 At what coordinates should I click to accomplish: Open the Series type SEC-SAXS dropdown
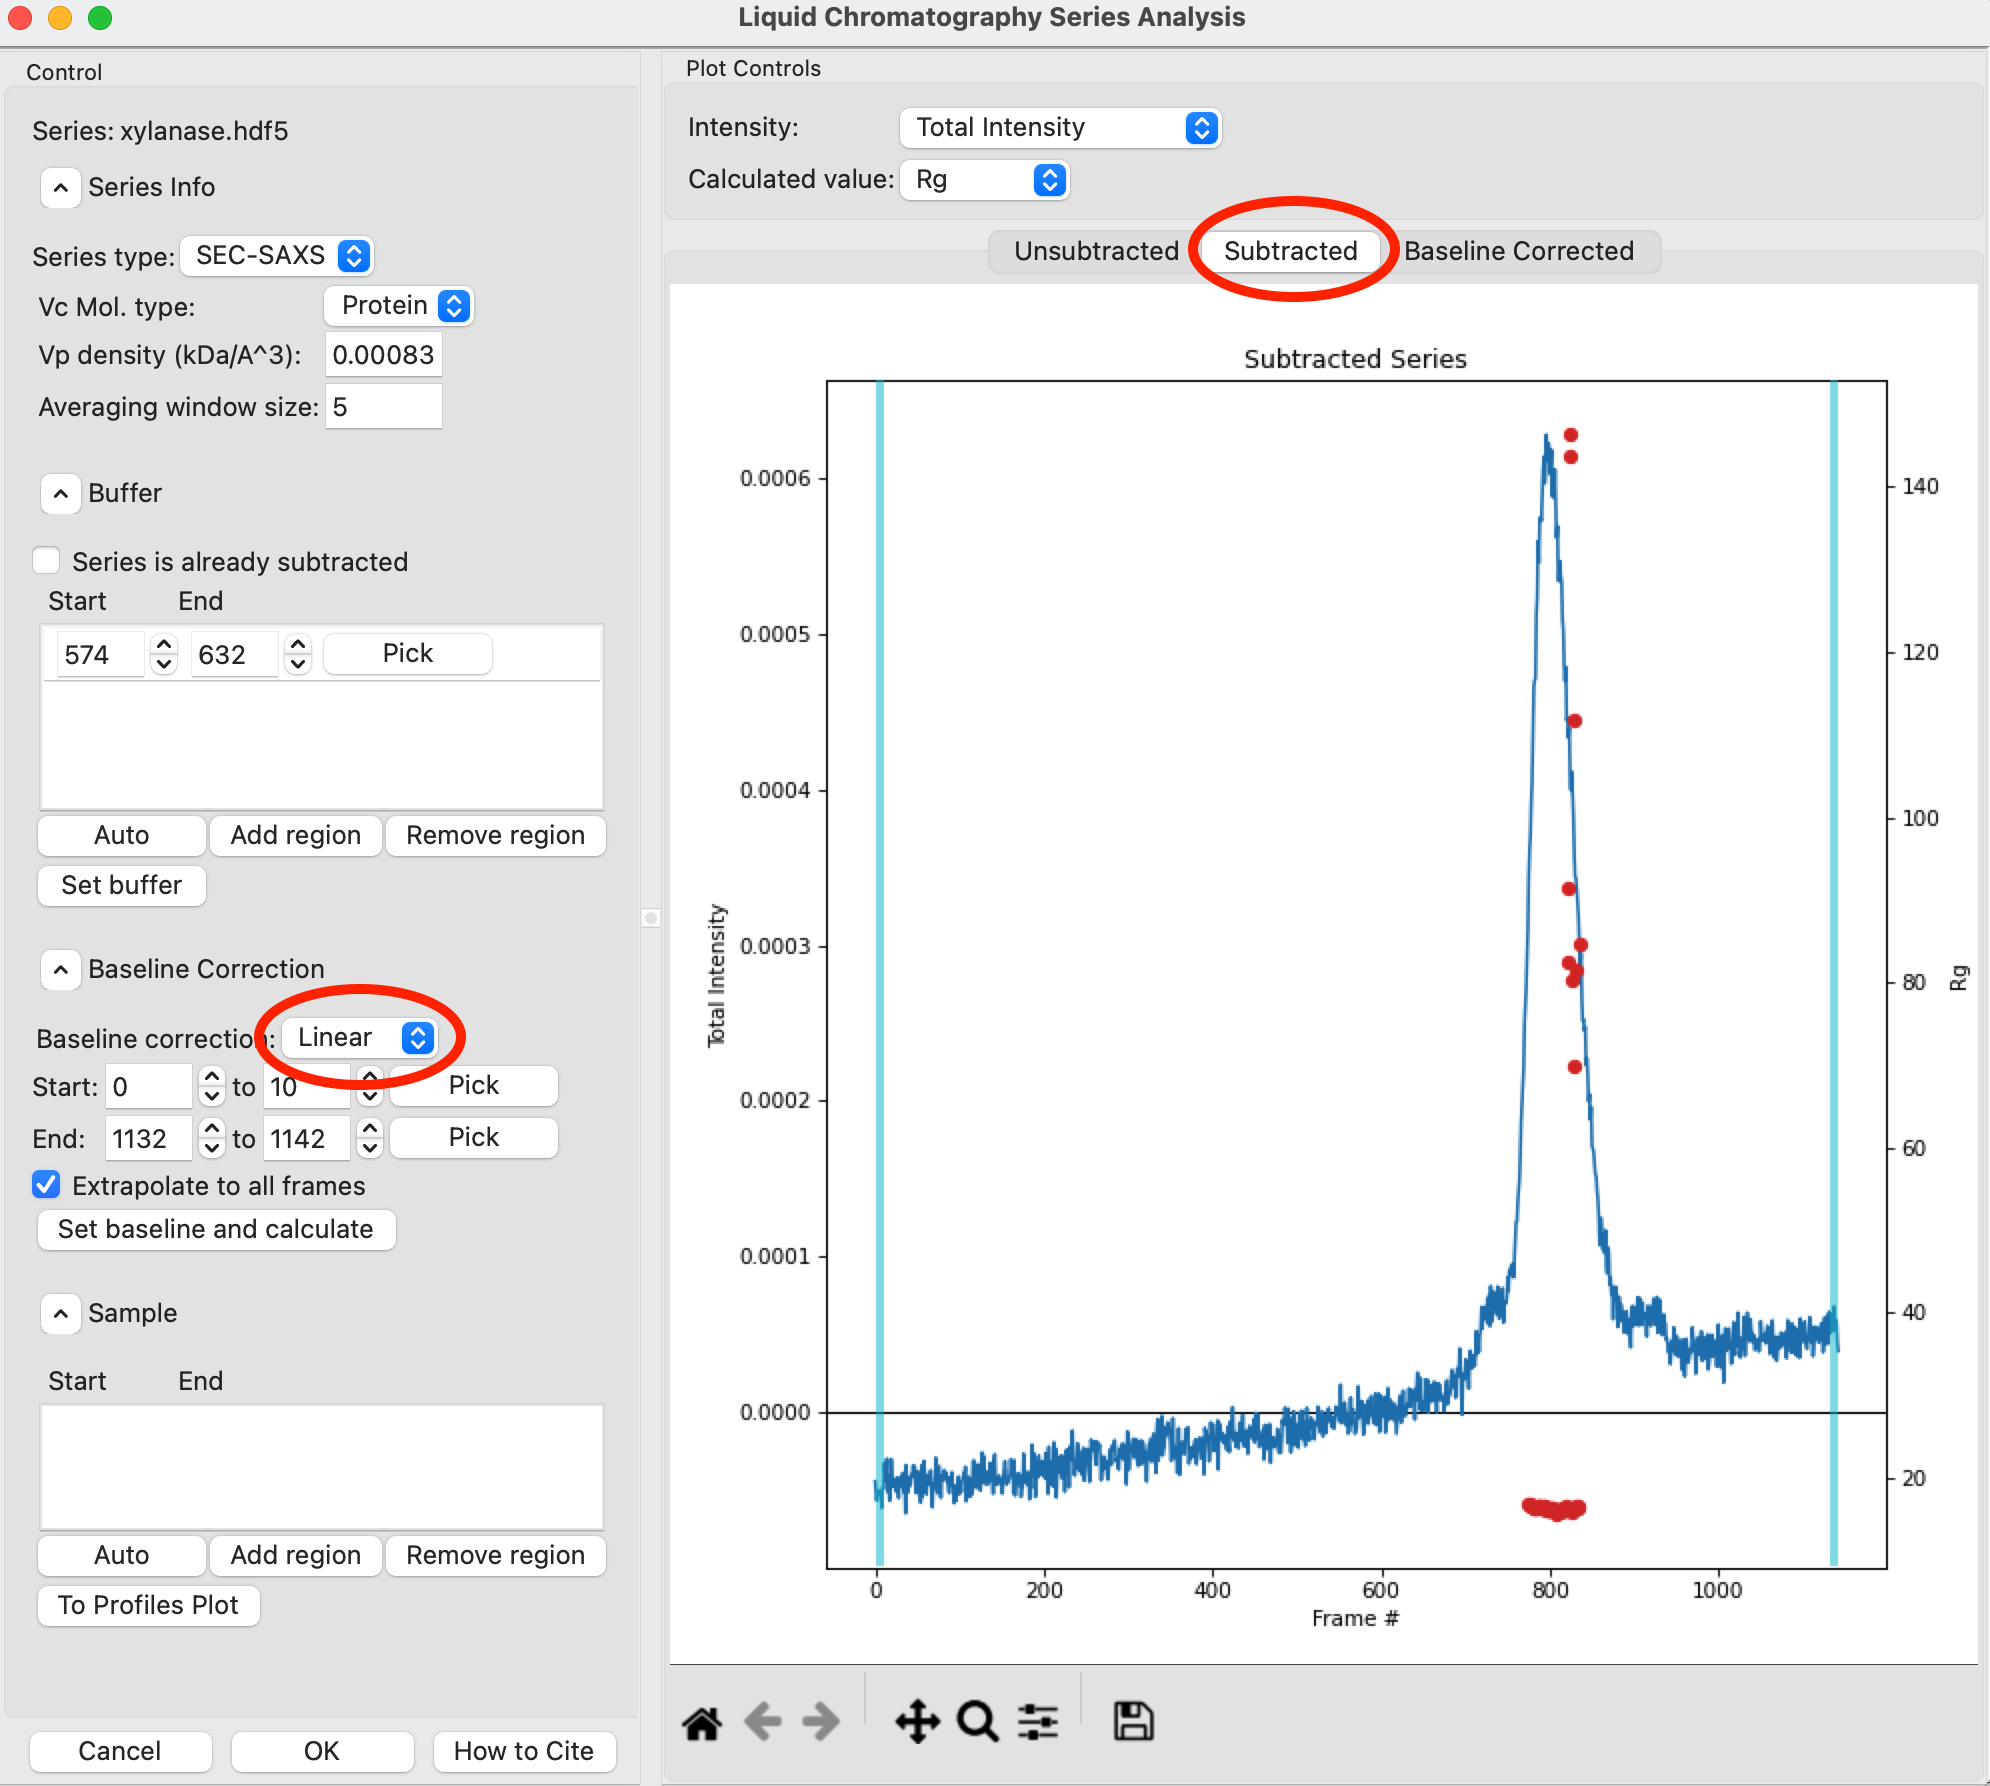[277, 256]
